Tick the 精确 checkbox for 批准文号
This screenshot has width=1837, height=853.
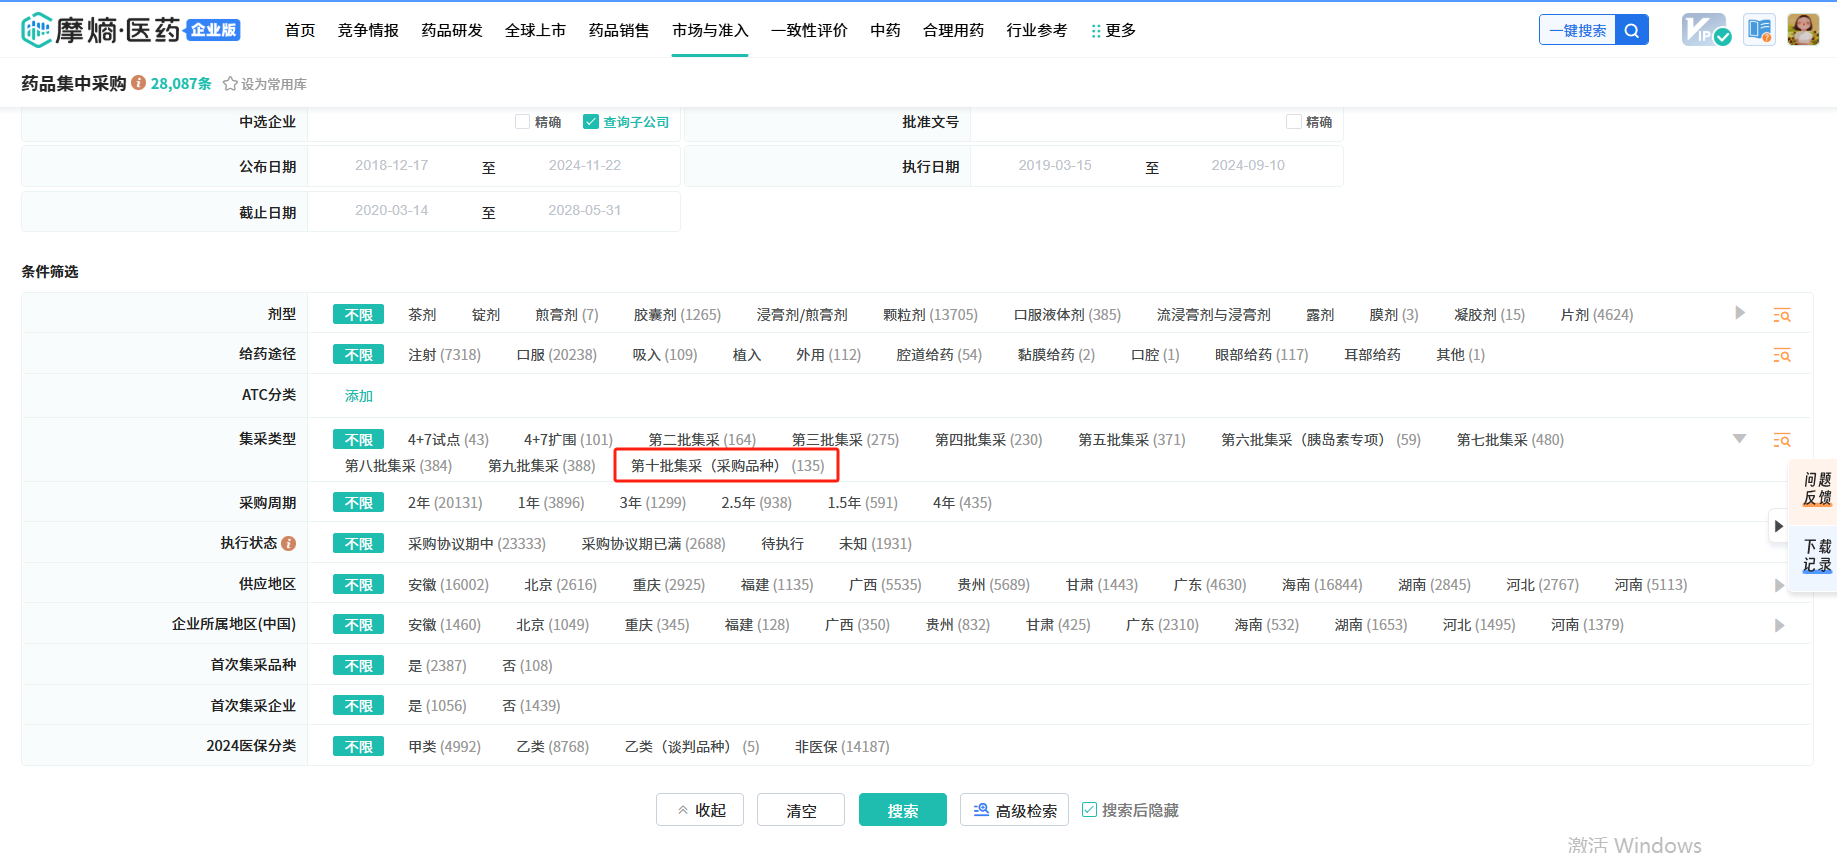[x=1293, y=122]
